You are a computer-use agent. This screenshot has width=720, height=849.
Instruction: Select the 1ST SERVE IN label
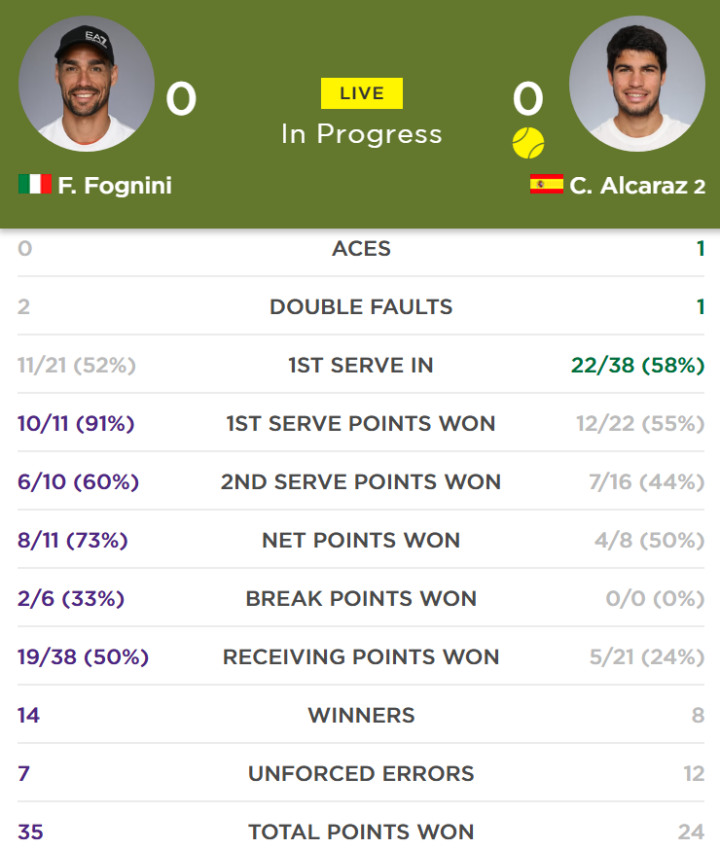361,365
